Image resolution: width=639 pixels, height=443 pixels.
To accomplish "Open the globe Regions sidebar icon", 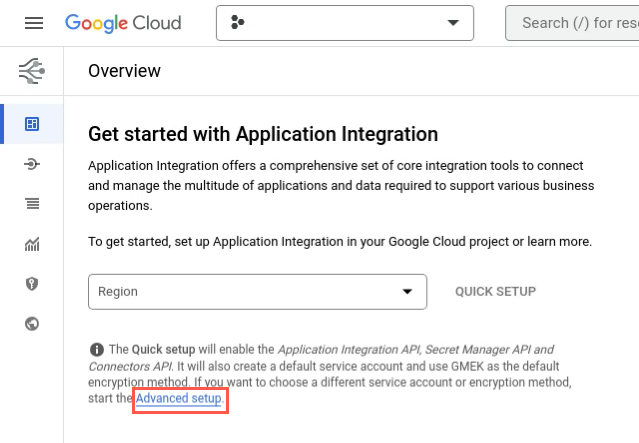I will (x=32, y=323).
